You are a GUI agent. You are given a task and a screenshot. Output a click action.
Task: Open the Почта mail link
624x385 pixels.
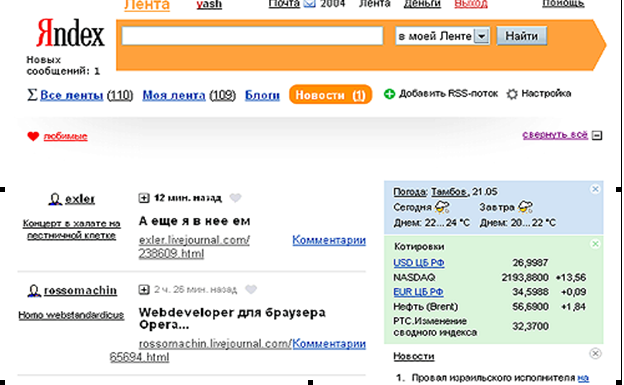pos(284,4)
